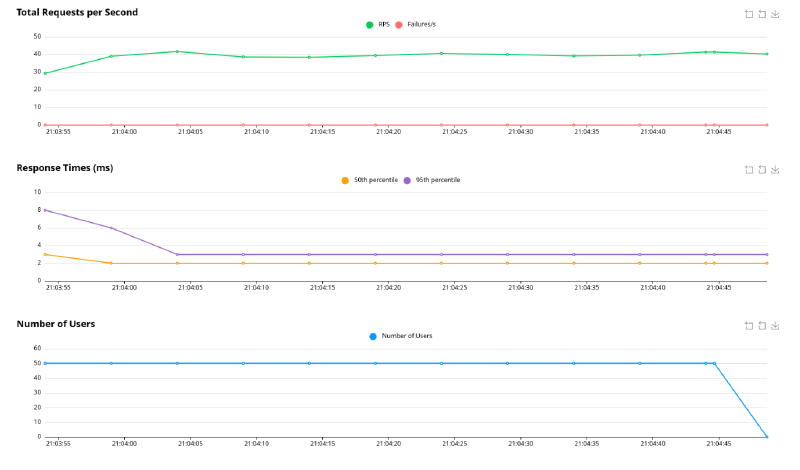Click the green RPS legend color dot

(x=370, y=24)
